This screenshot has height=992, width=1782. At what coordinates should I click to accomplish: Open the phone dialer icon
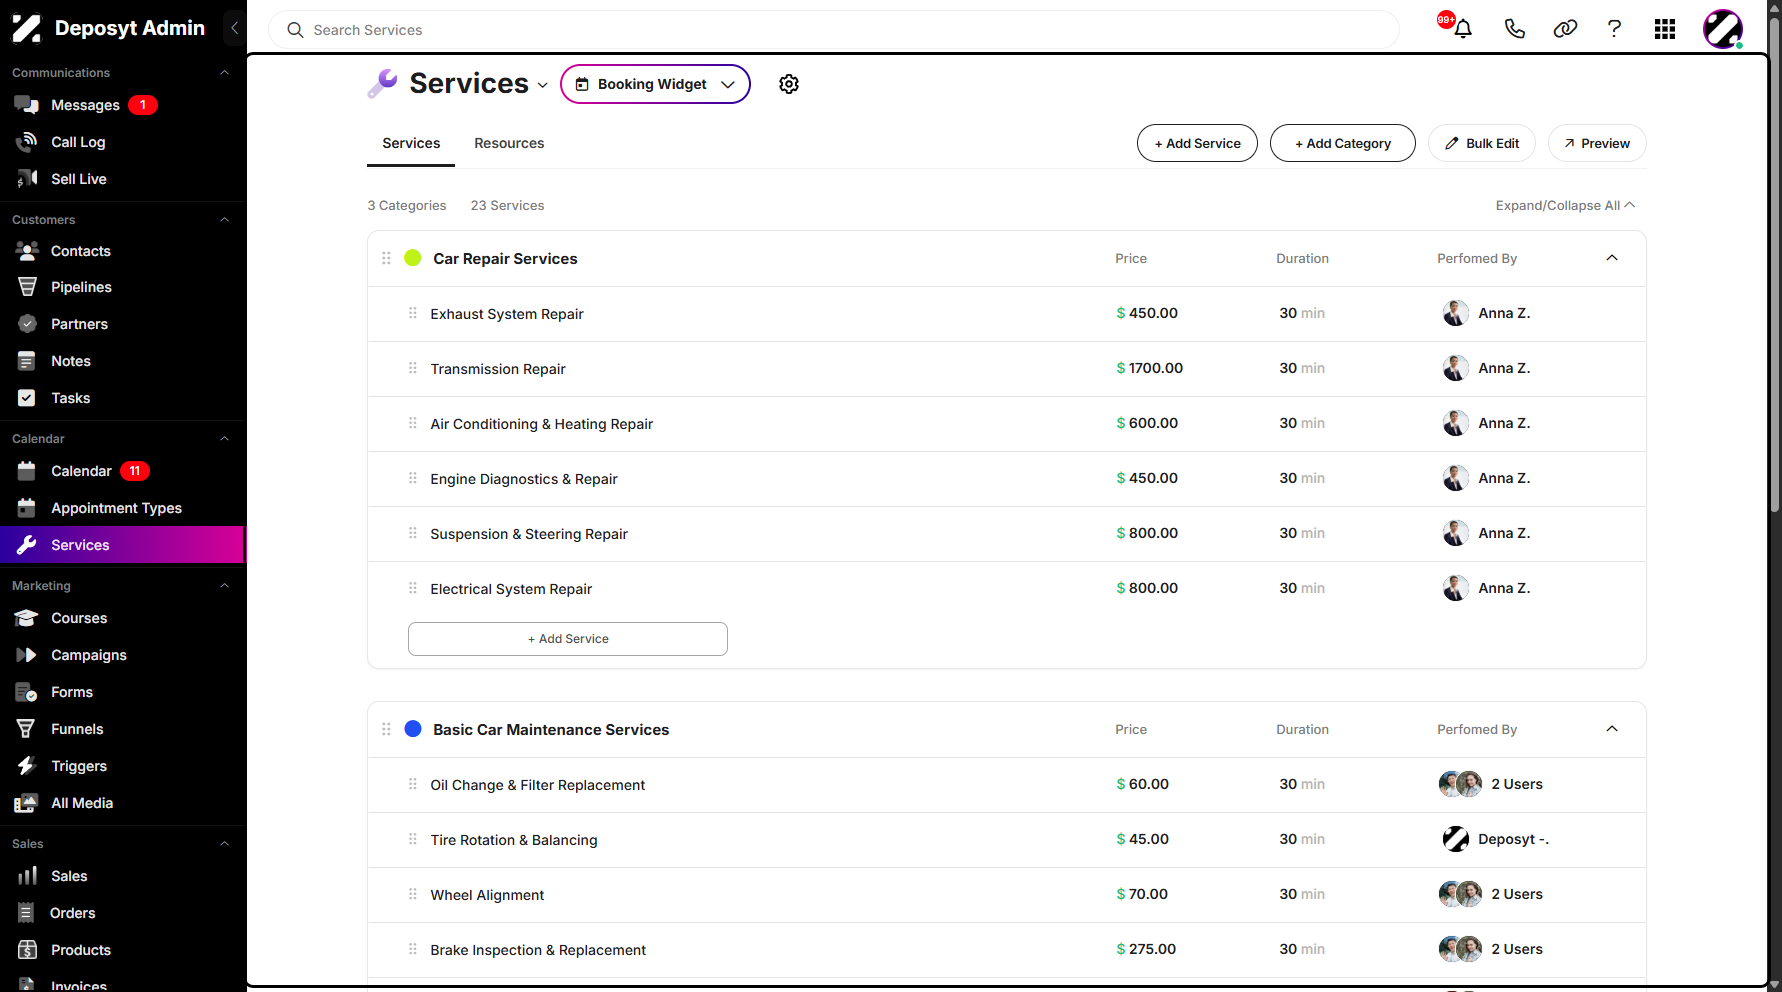1514,29
